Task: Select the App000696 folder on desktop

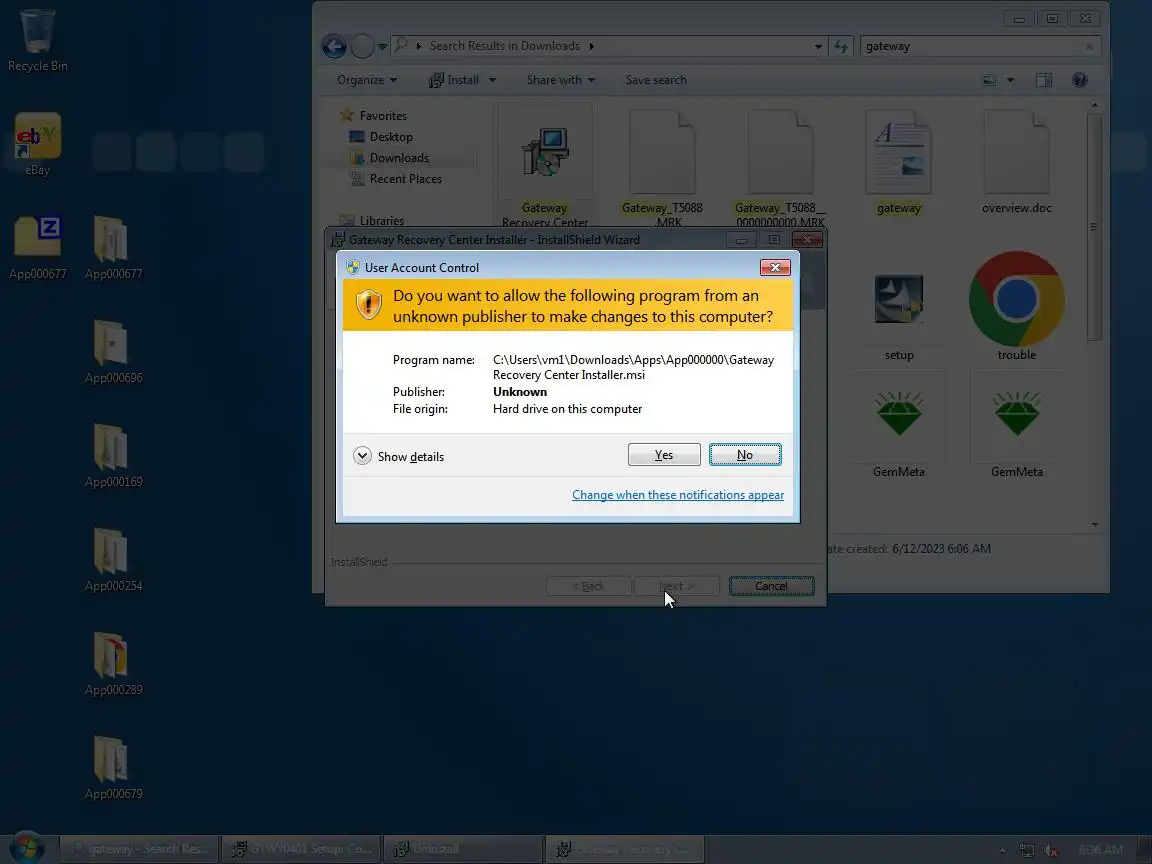Action: click(113, 352)
